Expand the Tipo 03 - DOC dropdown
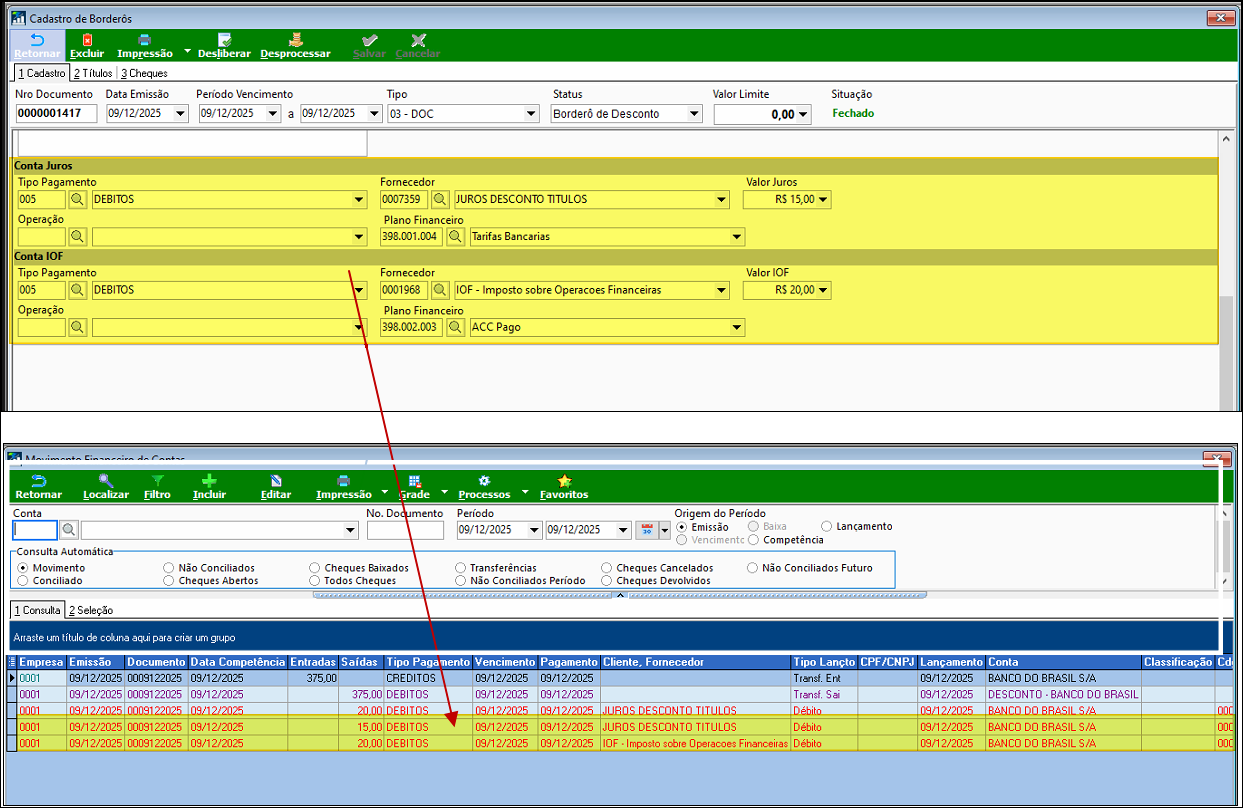 [x=531, y=114]
